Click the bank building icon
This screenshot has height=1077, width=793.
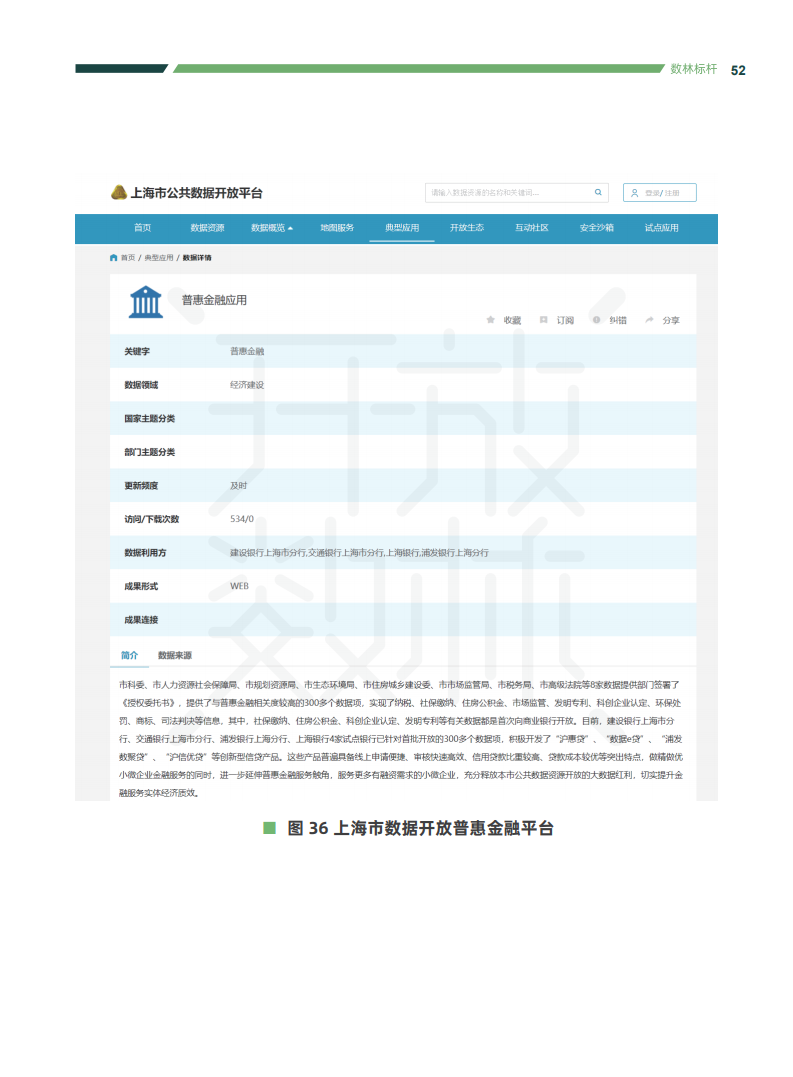(146, 301)
